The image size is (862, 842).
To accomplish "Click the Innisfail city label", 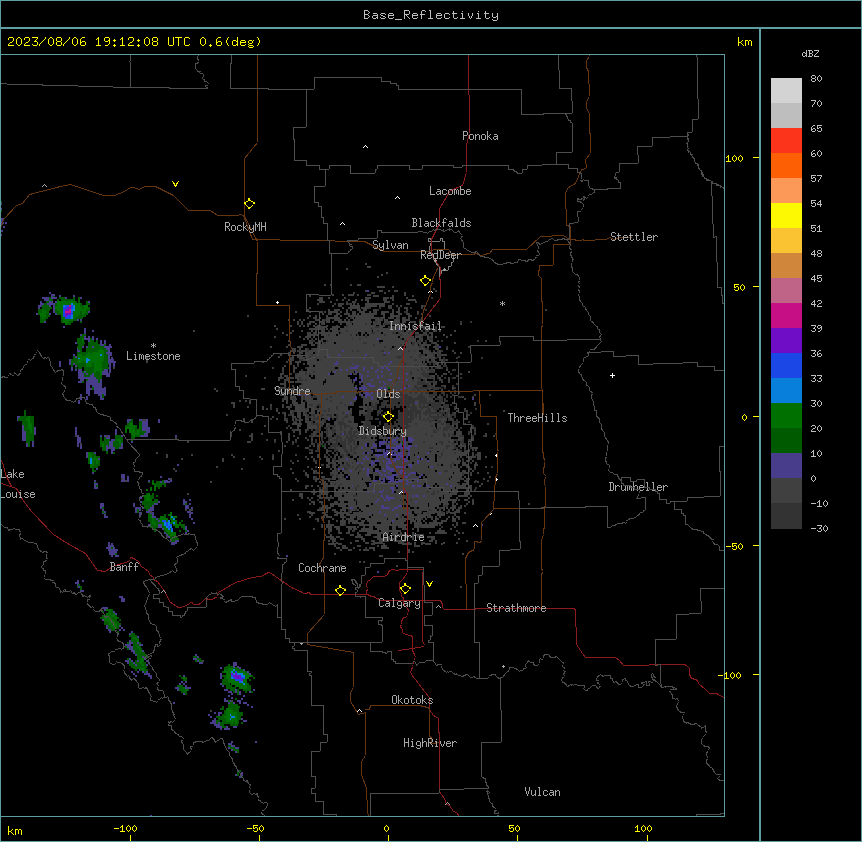I will point(415,326).
